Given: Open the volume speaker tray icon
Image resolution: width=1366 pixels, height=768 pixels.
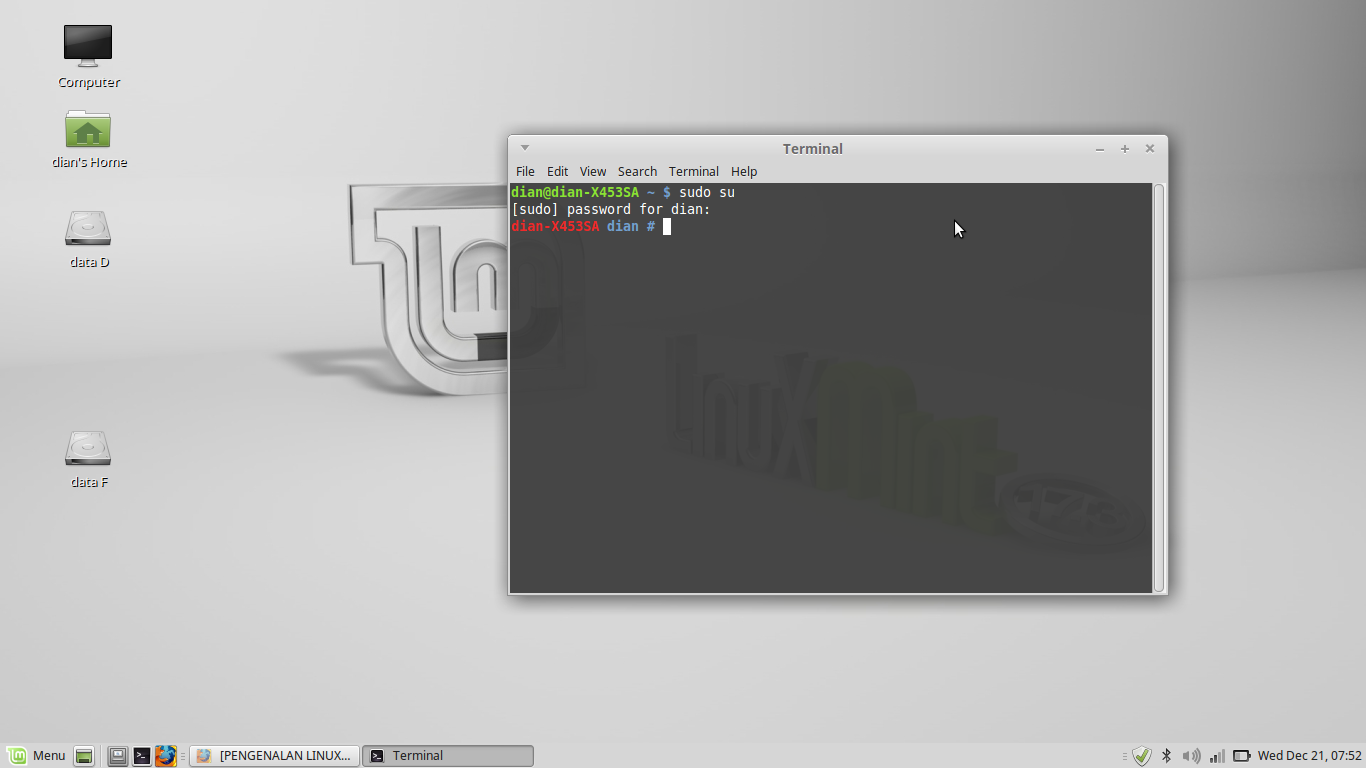Looking at the screenshot, I should point(1191,756).
